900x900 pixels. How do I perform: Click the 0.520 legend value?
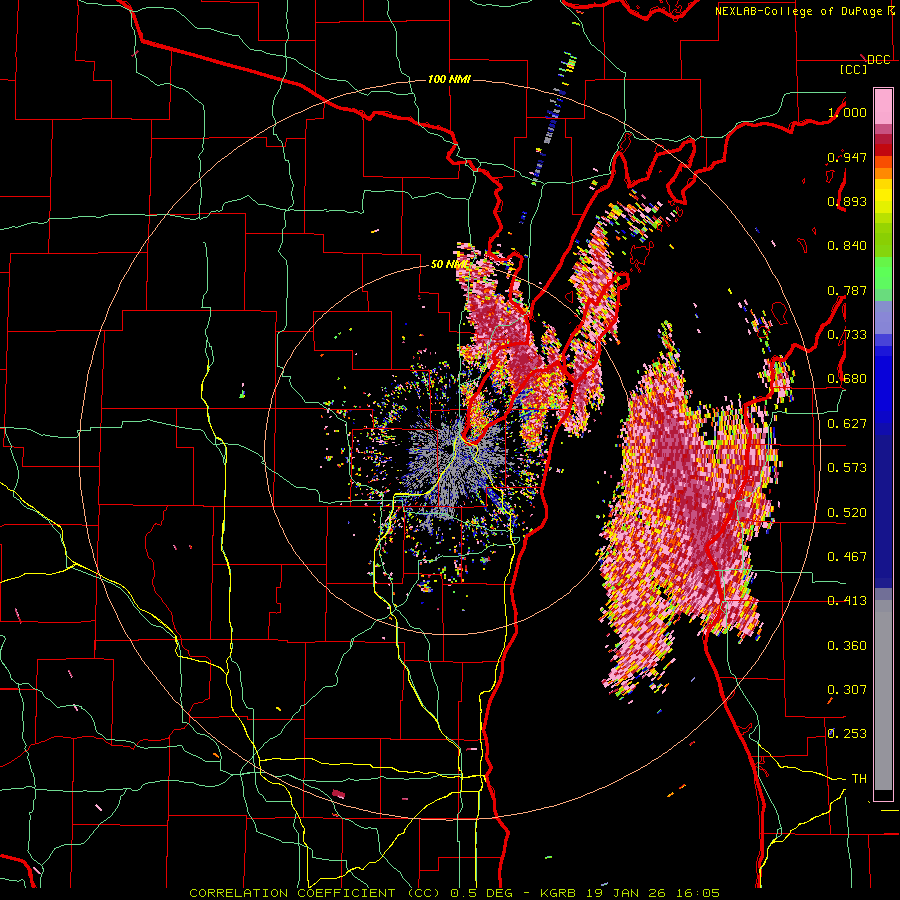tap(847, 513)
